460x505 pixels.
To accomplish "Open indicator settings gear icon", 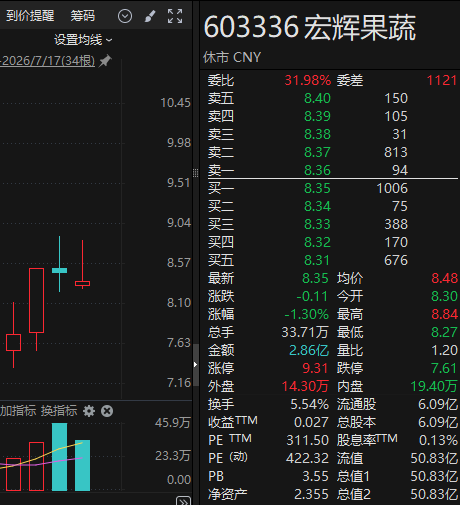I will [x=89, y=411].
